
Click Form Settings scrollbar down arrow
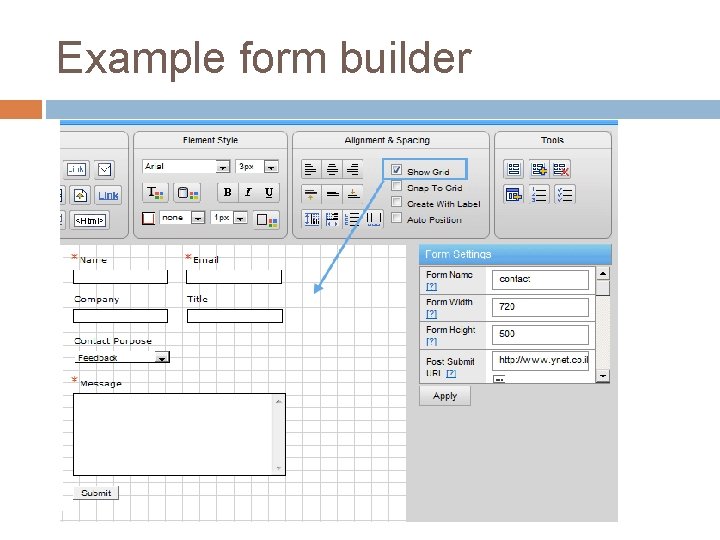602,377
